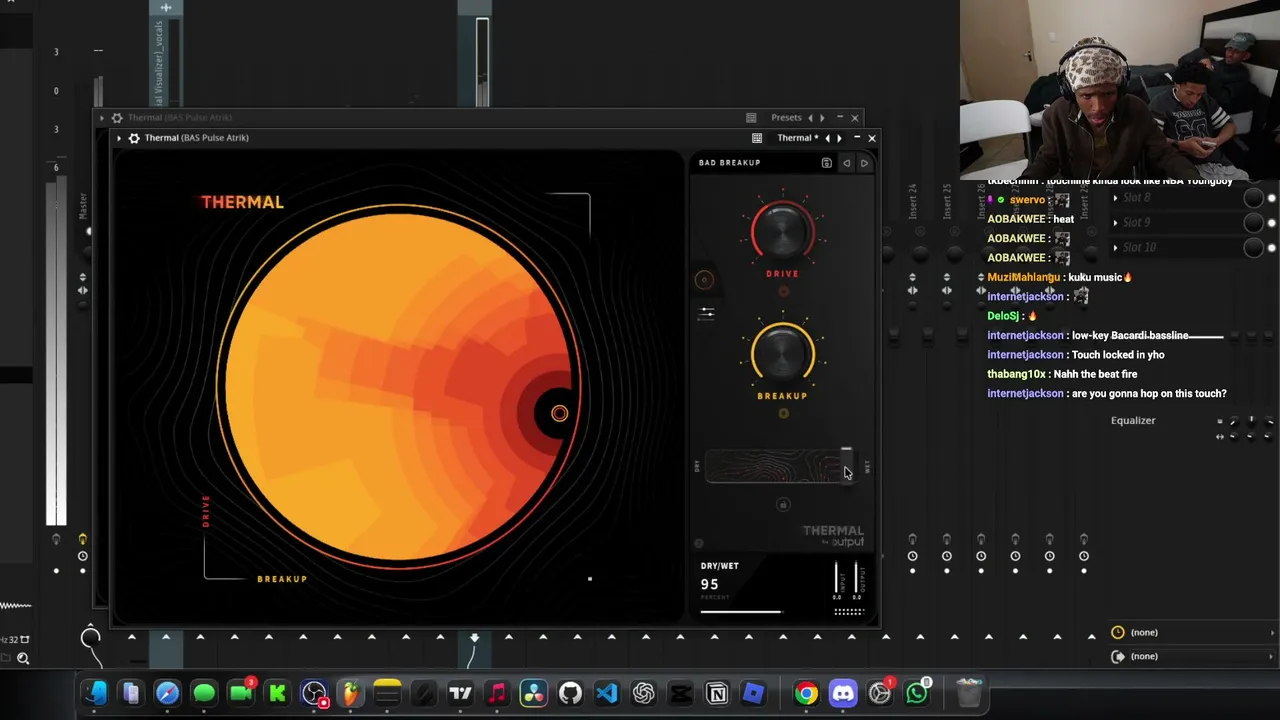Expand mixer Slot 9

1116,223
